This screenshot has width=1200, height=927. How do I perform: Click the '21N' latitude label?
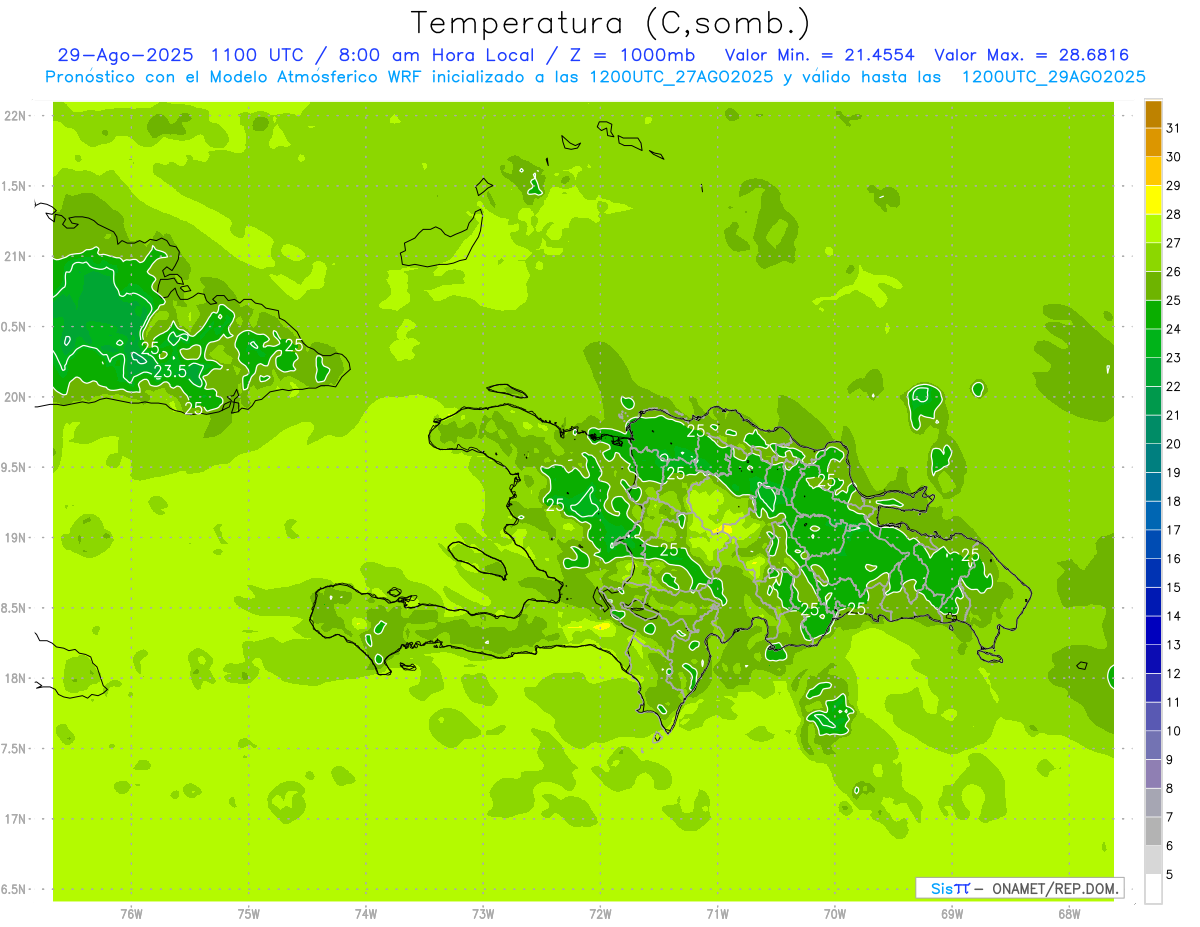15,256
